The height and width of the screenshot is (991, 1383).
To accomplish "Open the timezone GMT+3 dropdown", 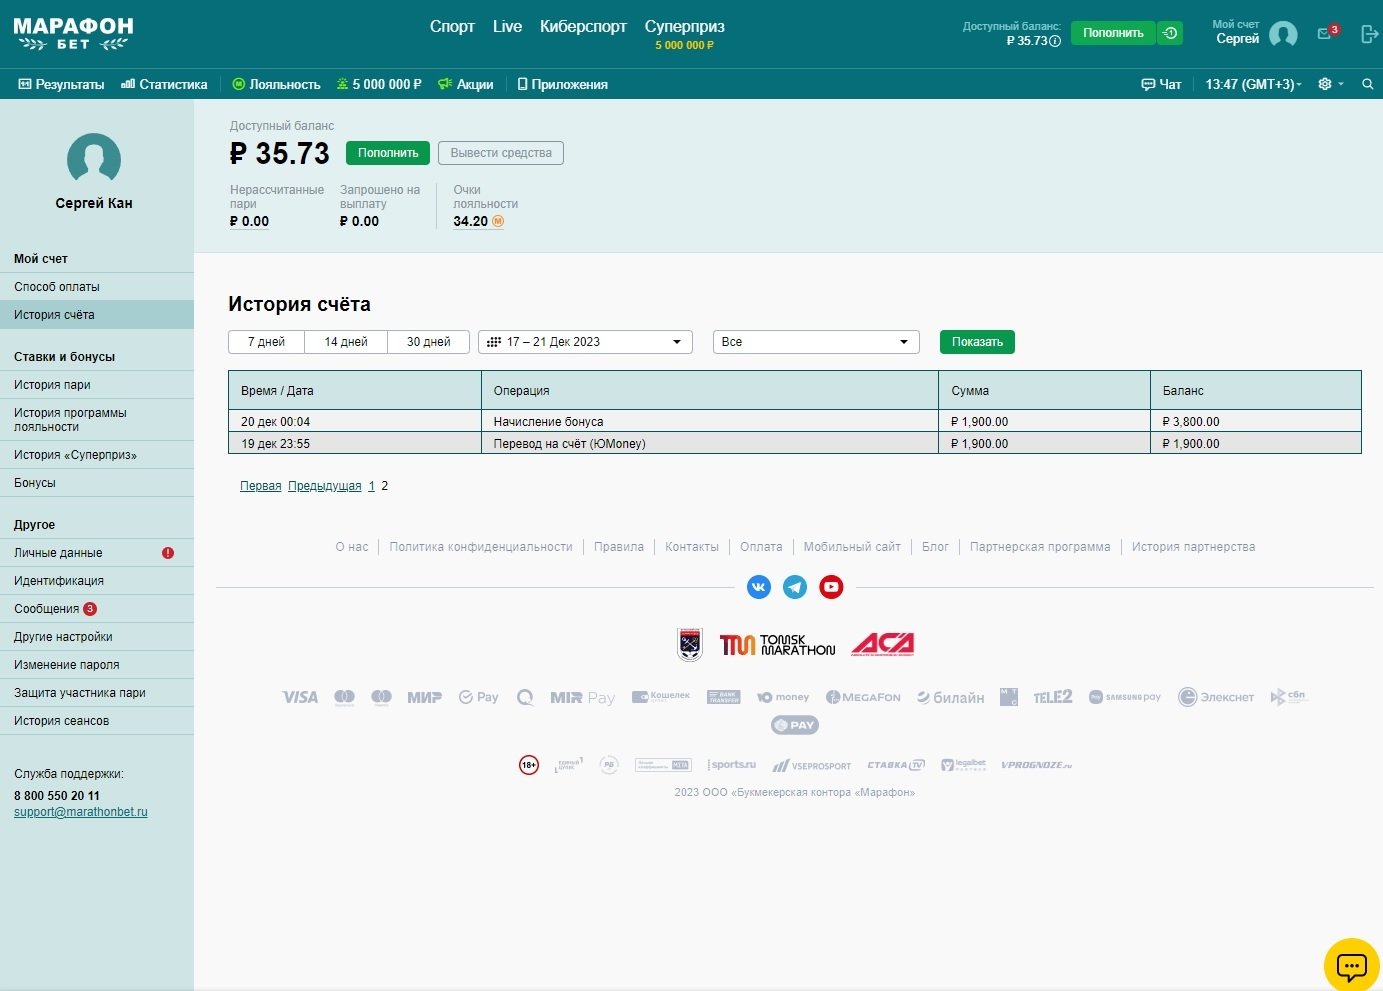I will (x=1253, y=84).
